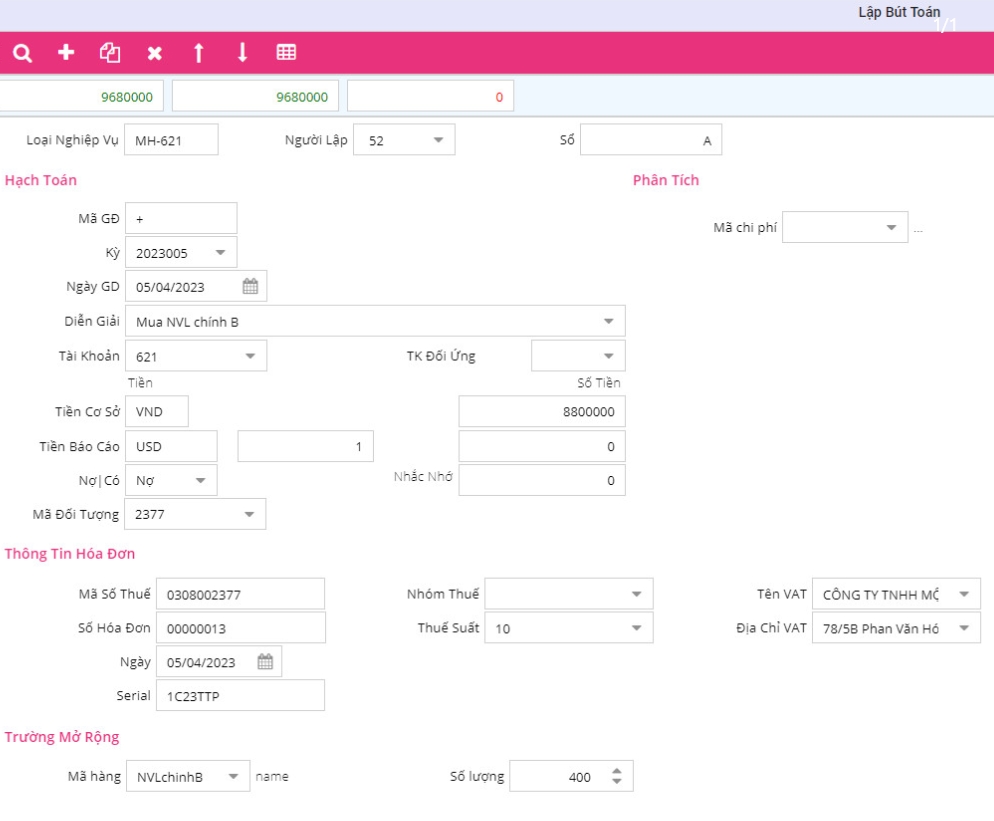Open the Mã hàng item code dropdown
The width and height of the screenshot is (994, 821).
tap(233, 777)
